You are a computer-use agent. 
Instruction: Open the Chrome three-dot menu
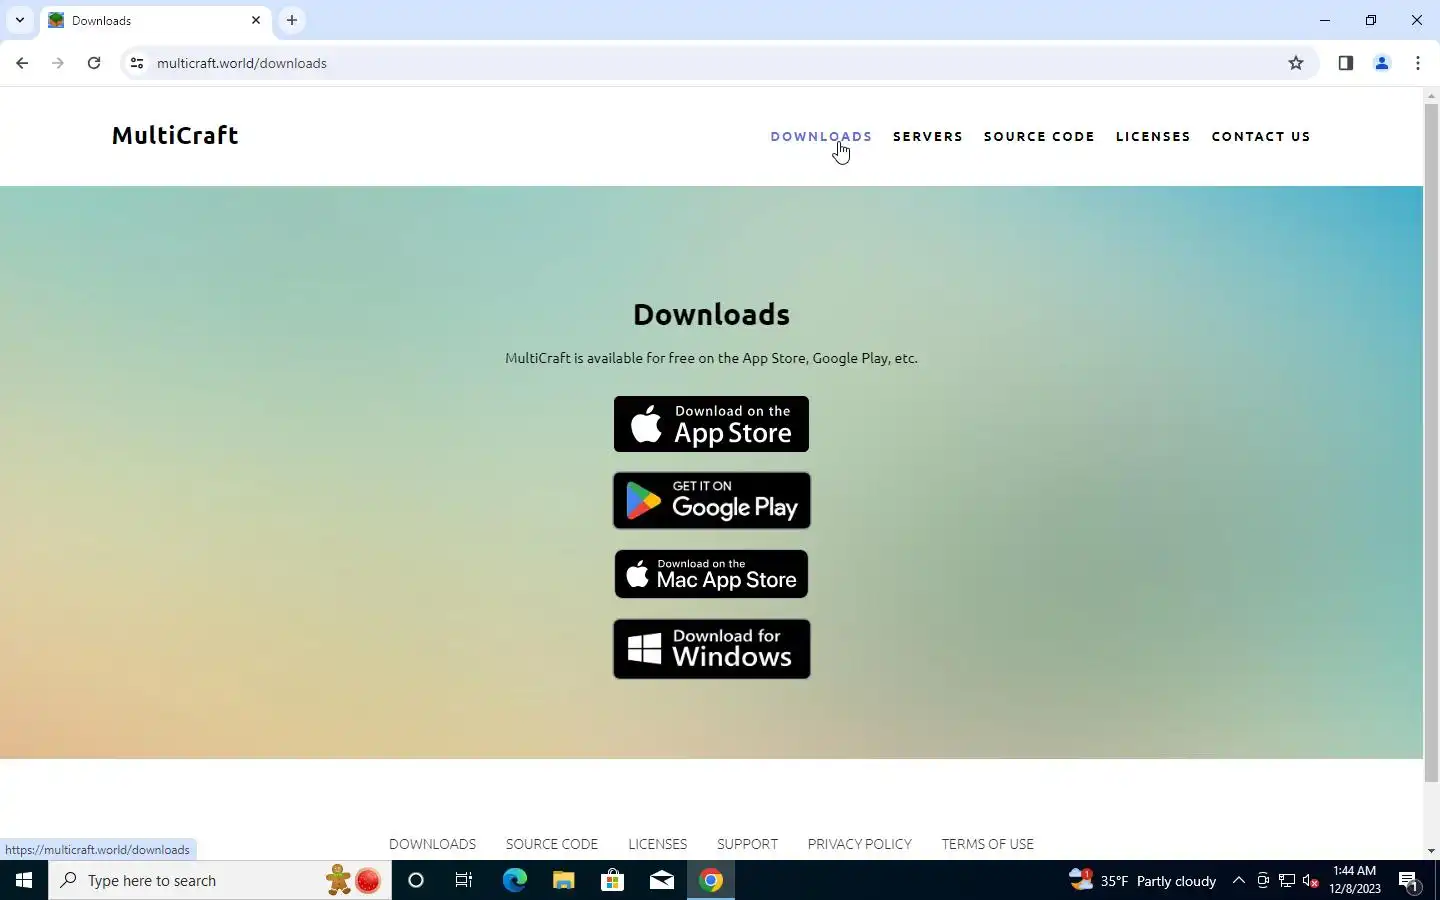[1418, 63]
